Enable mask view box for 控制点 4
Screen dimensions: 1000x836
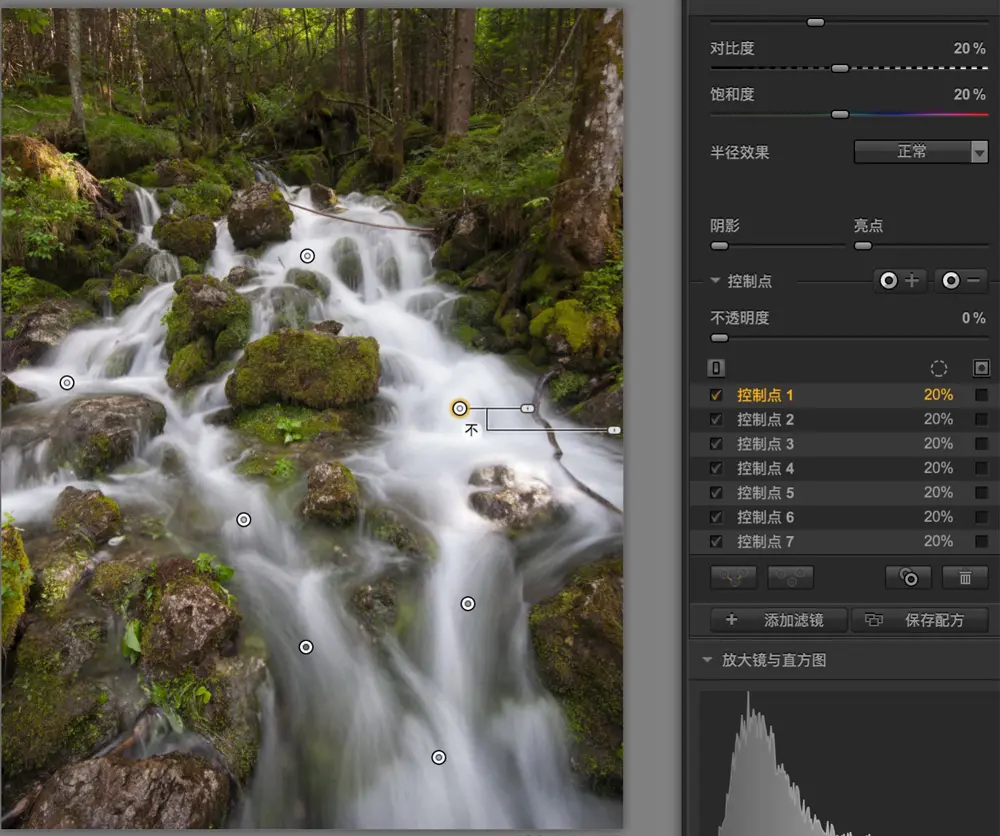[982, 468]
